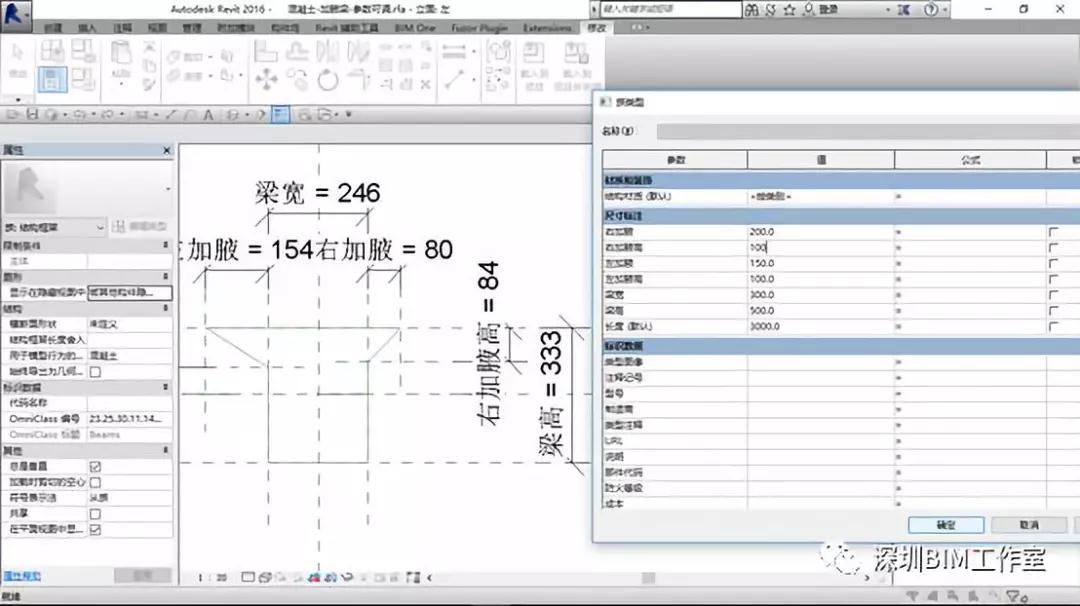Select the Trim/Extend to corner tool
This screenshot has height=606, width=1080.
[360, 80]
